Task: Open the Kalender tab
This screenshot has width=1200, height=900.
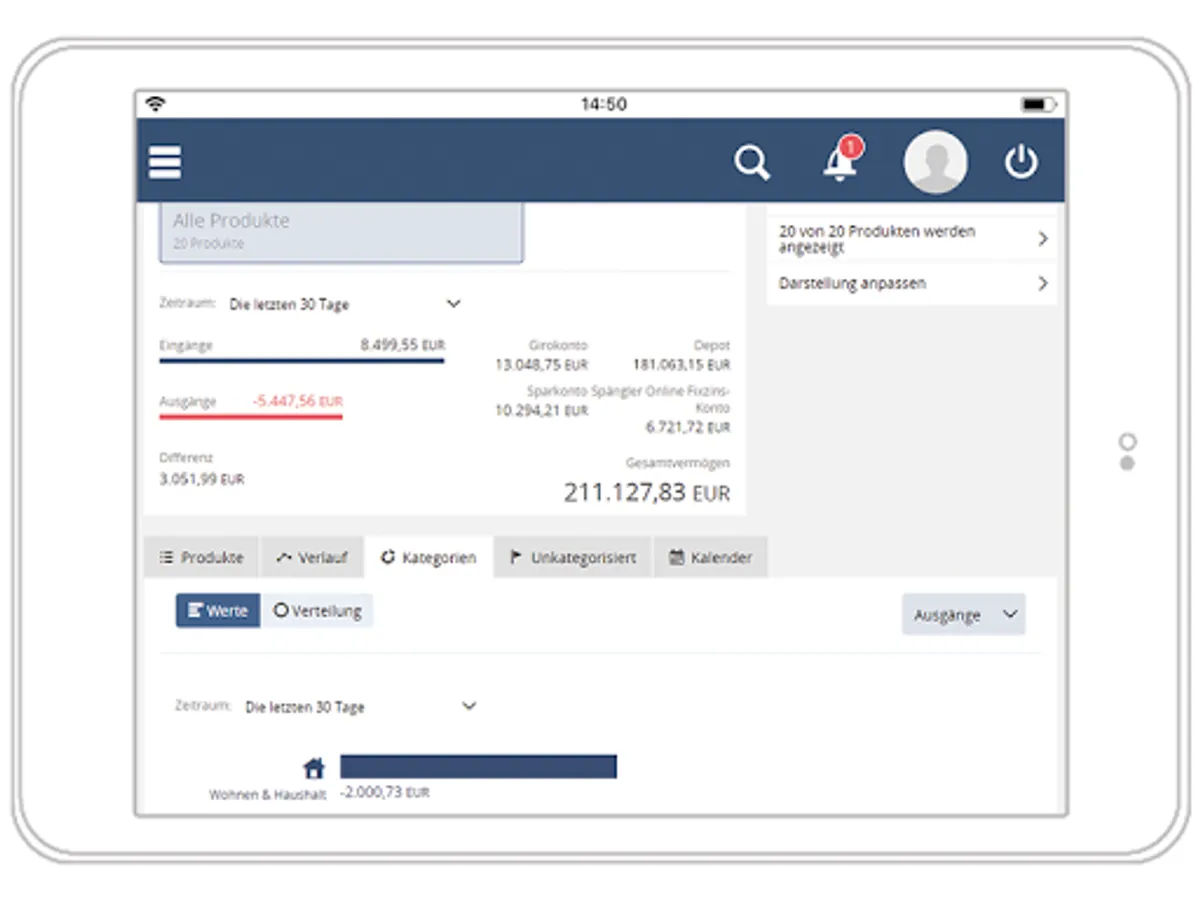Action: pos(711,558)
